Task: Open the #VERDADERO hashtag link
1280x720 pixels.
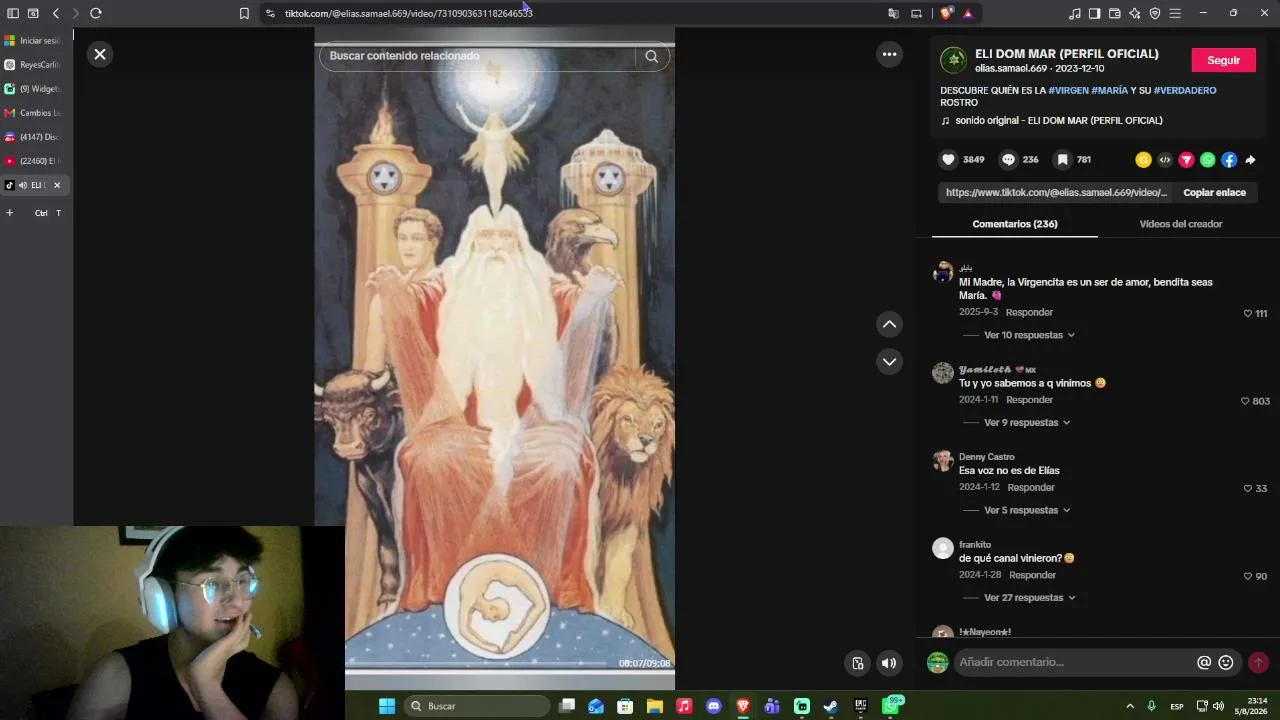Action: pyautogui.click(x=1185, y=90)
